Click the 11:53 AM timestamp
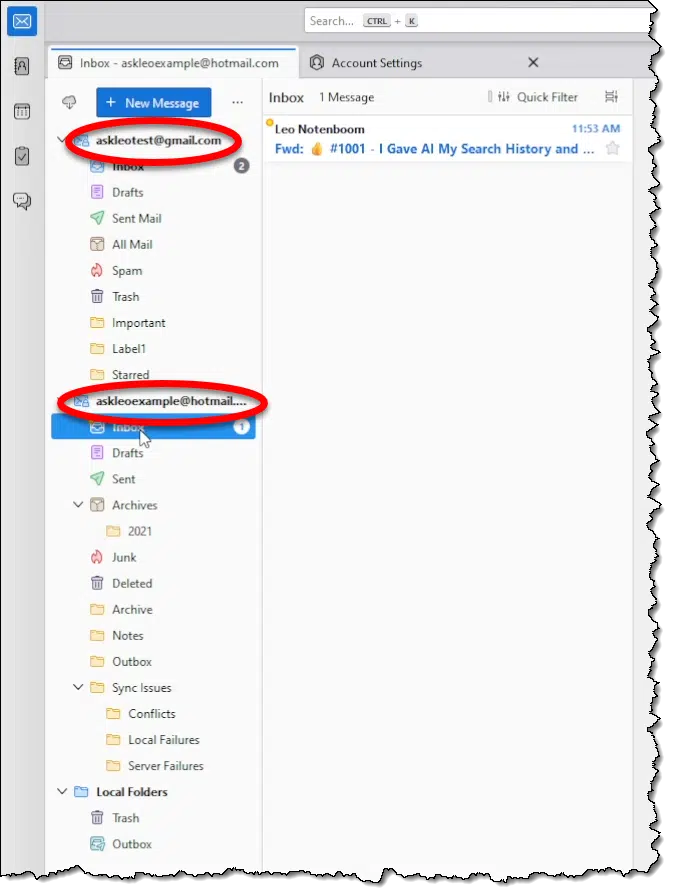 coord(596,129)
